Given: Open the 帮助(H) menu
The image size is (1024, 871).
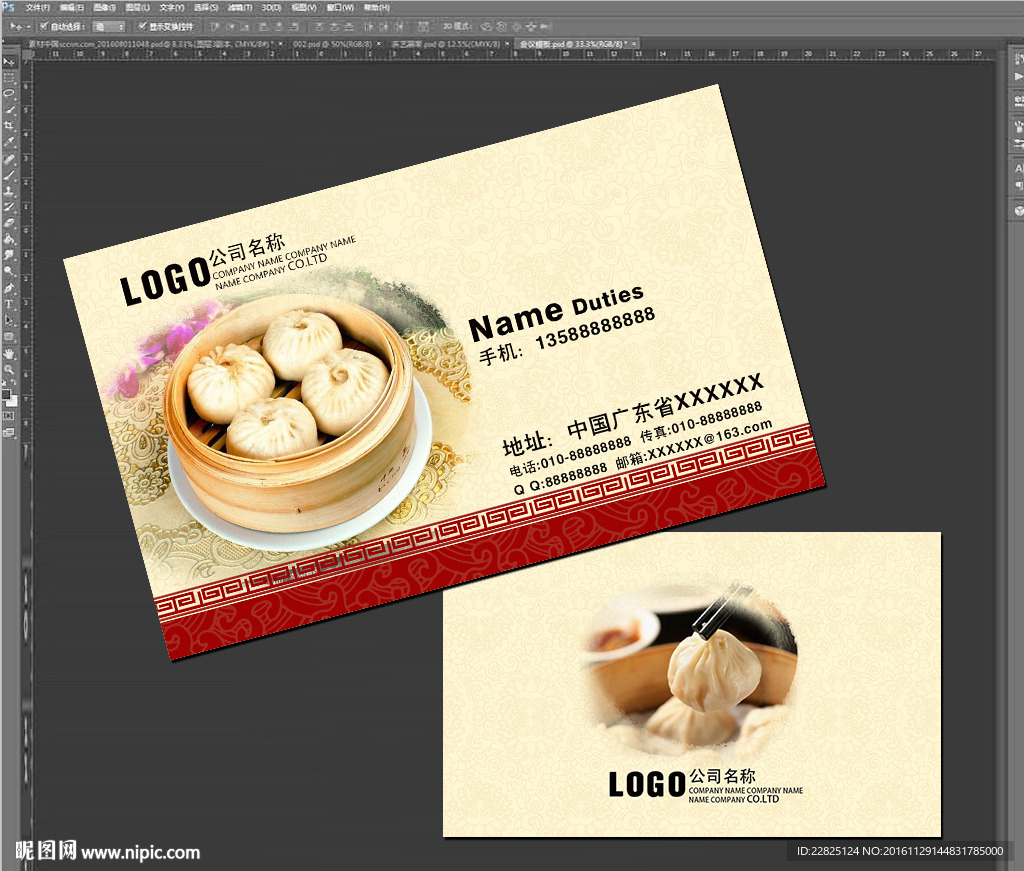Looking at the screenshot, I should [x=376, y=7].
